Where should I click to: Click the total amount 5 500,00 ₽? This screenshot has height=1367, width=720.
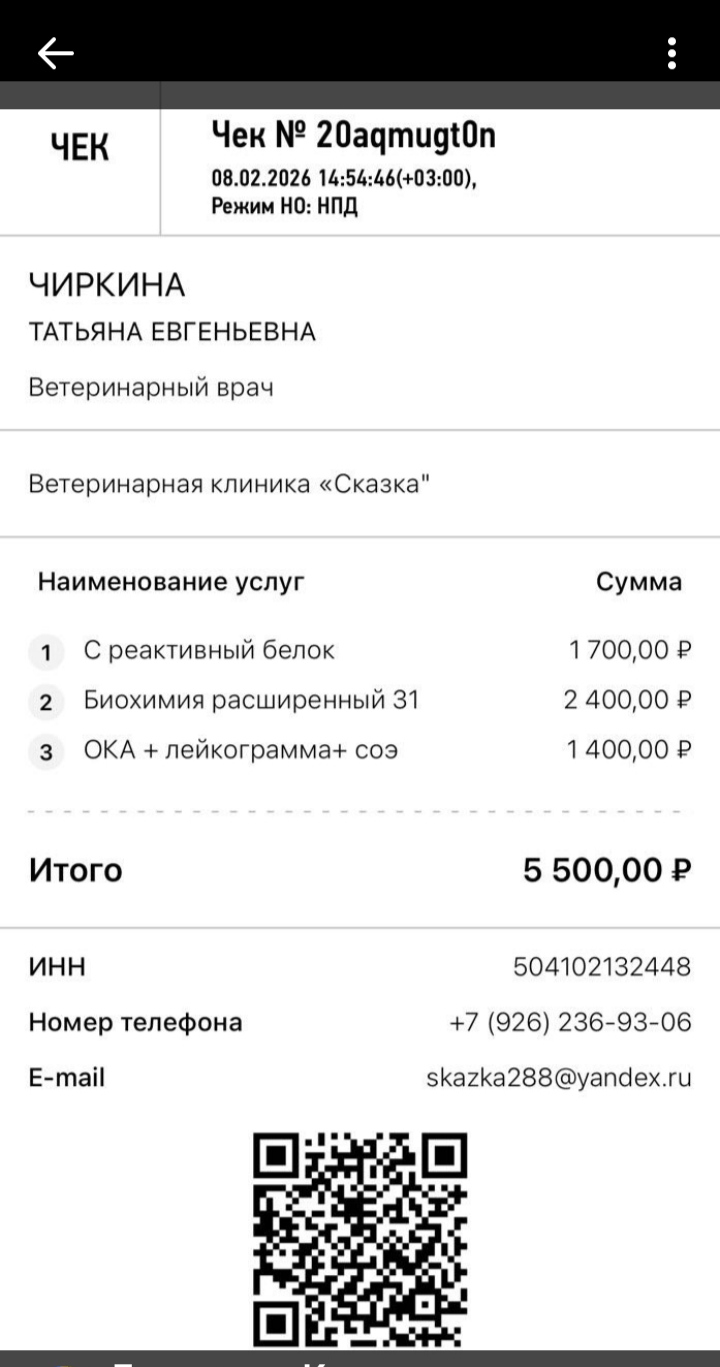click(606, 871)
